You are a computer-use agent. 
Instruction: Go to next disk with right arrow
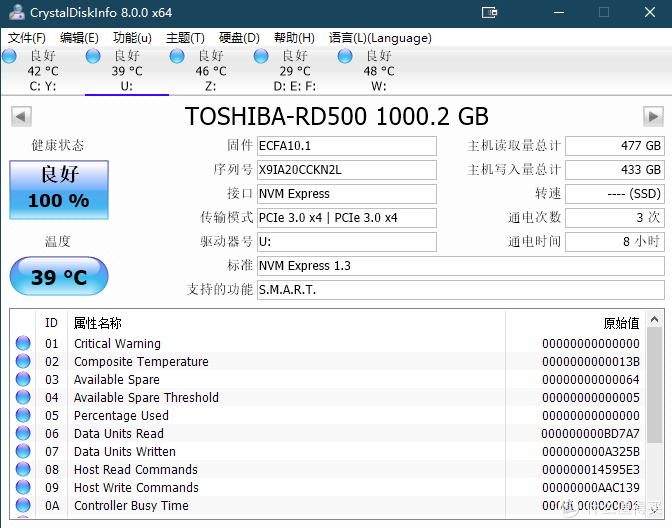[x=652, y=116]
